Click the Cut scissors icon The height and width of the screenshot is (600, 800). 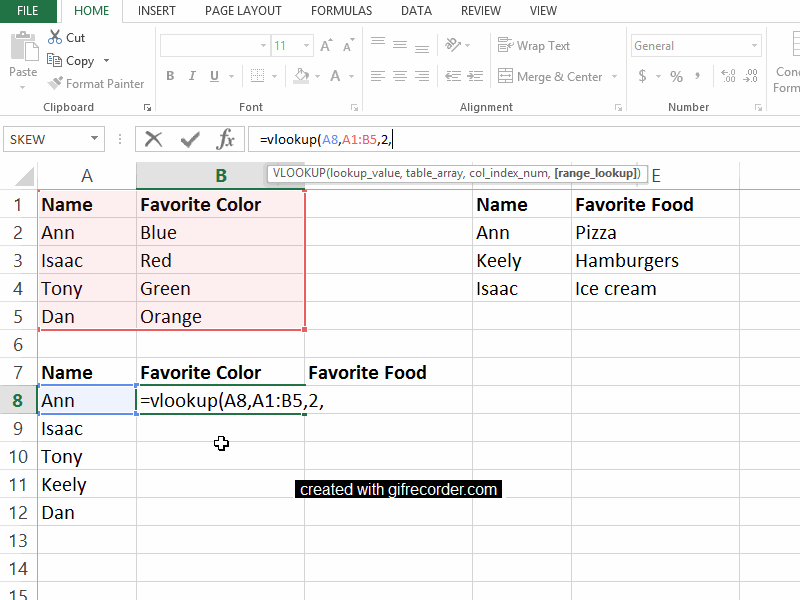57,37
